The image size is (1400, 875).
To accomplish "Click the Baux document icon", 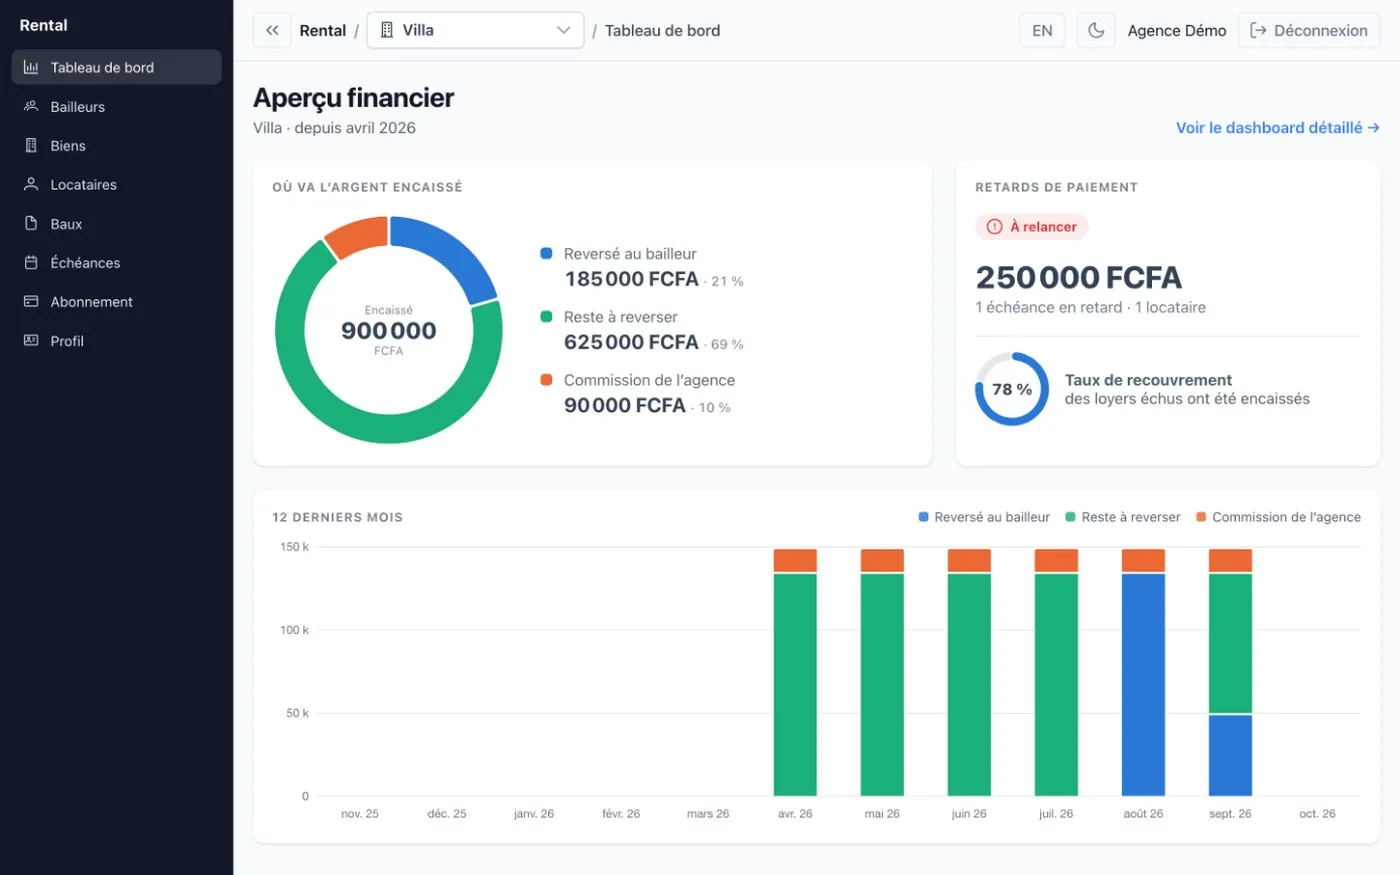I will (x=31, y=224).
